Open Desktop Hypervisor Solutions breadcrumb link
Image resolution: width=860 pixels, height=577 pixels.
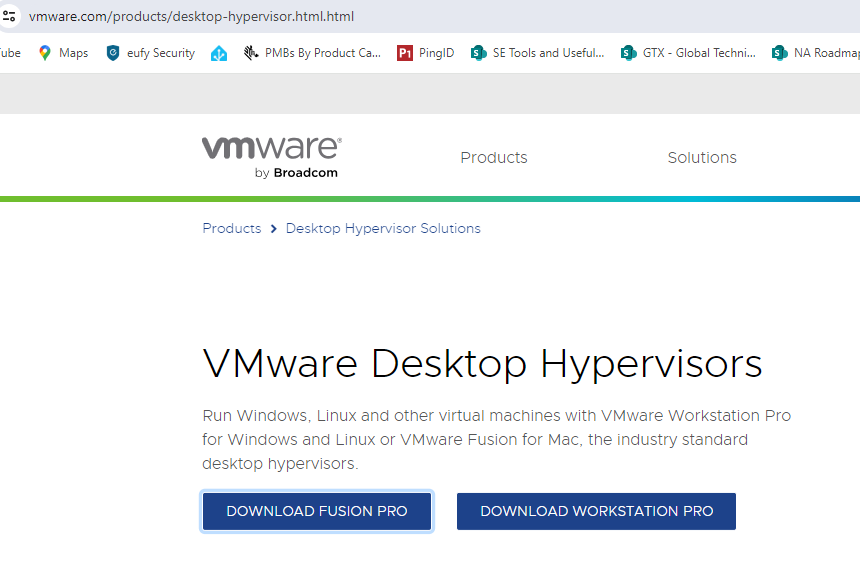383,228
